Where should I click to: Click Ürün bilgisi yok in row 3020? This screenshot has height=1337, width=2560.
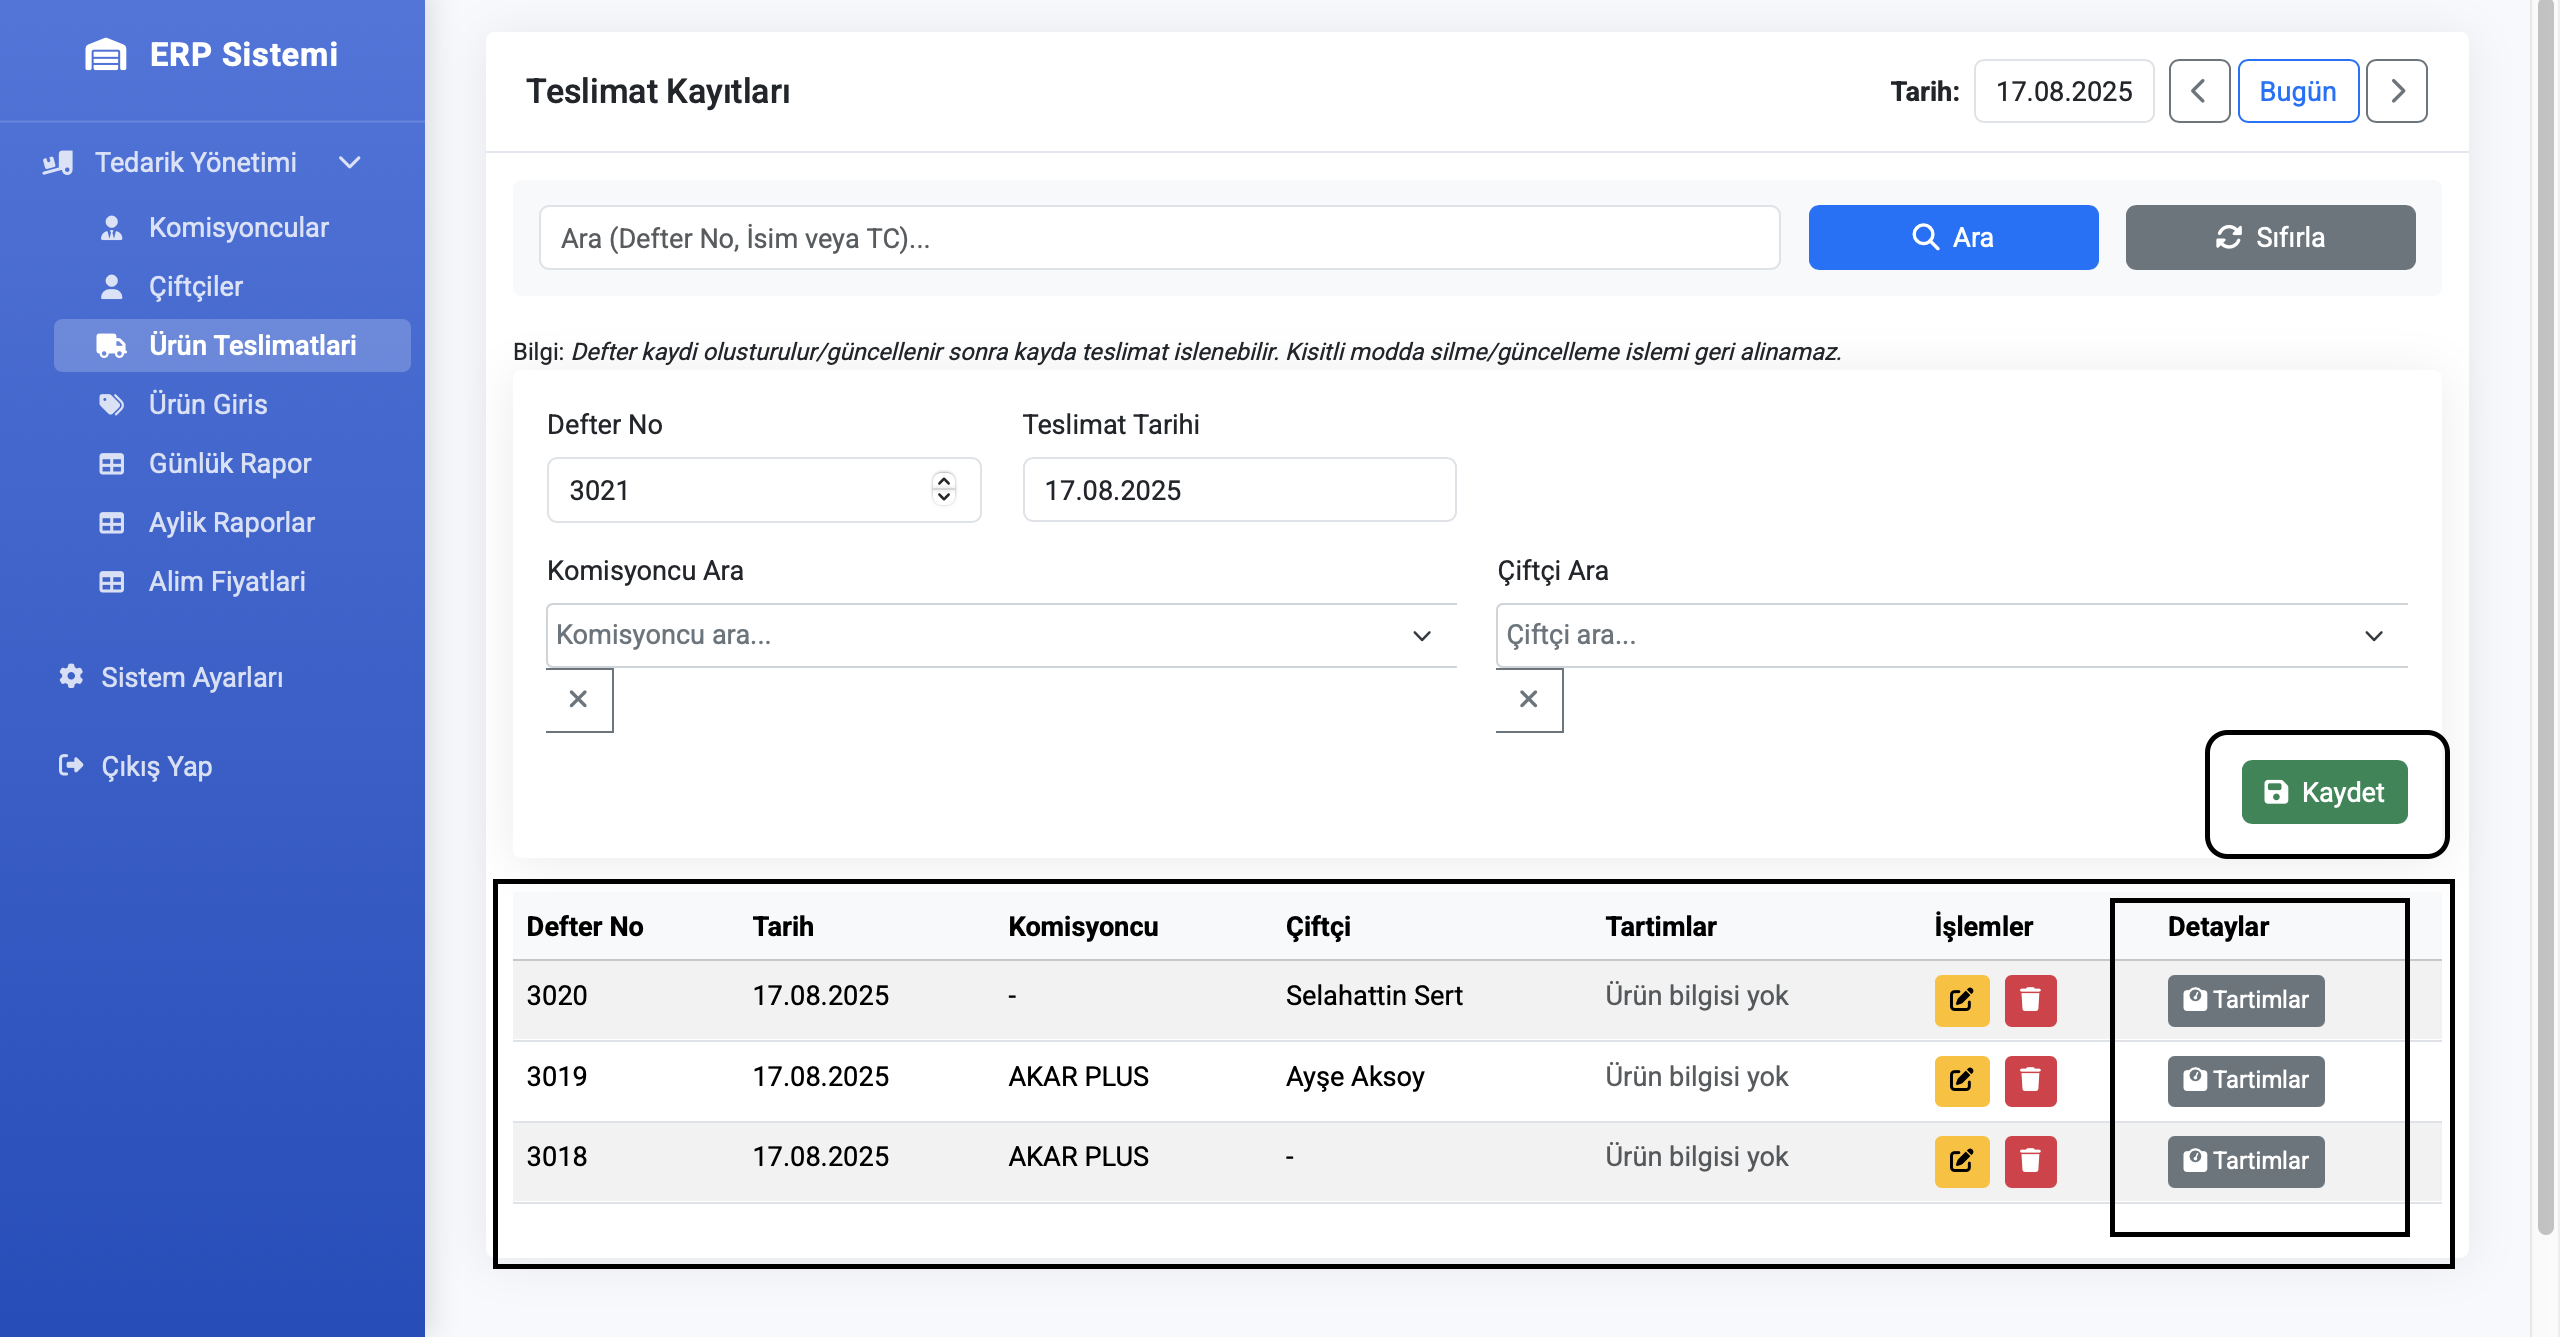(x=1697, y=996)
